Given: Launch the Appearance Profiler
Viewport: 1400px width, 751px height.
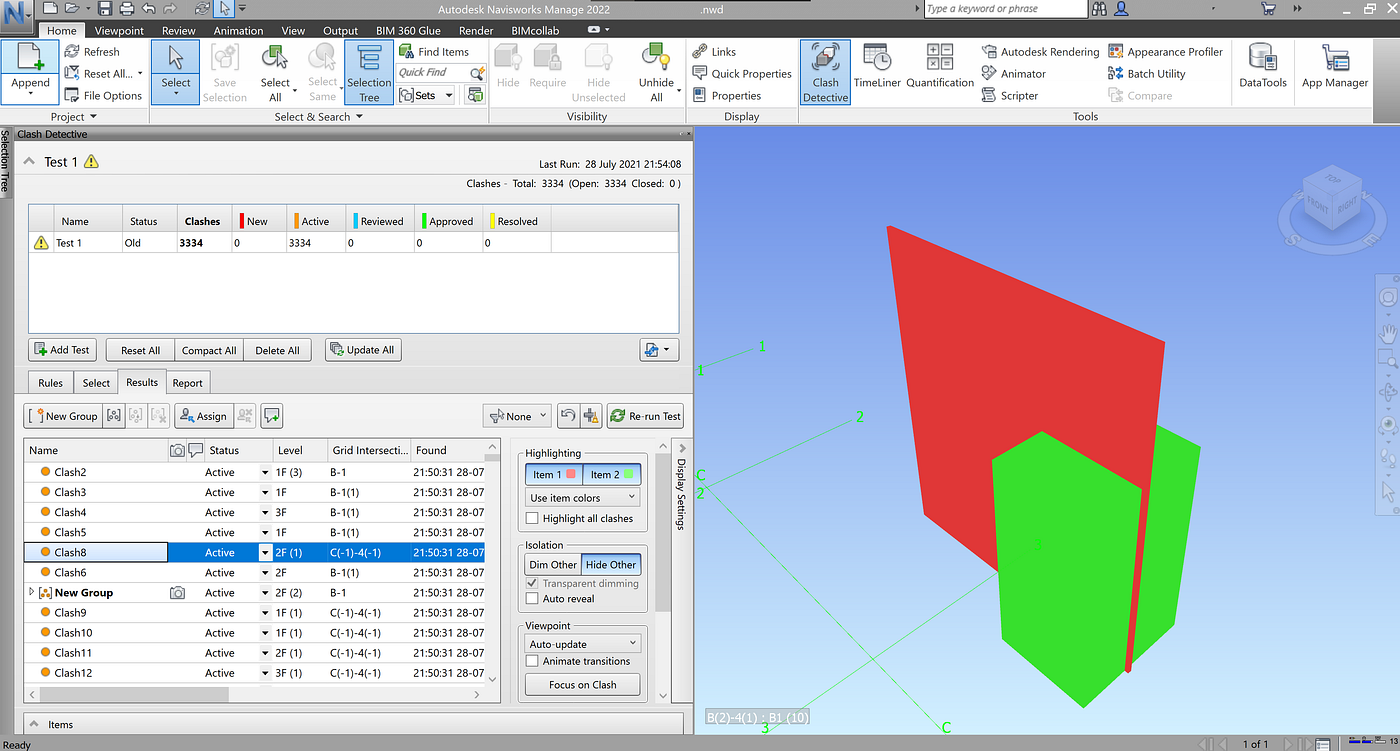Looking at the screenshot, I should click(1166, 52).
